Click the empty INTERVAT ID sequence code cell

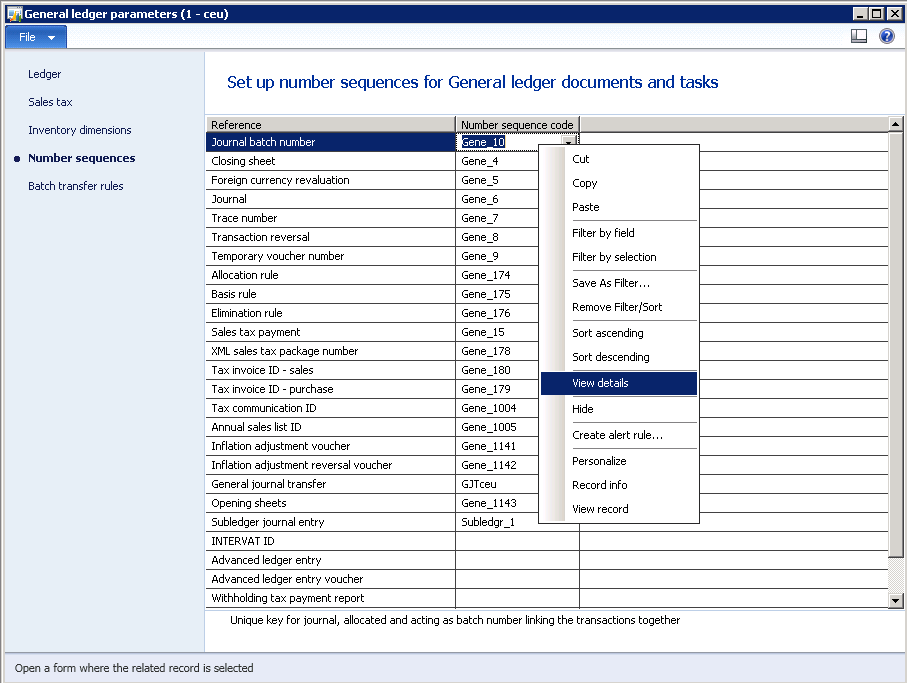[x=516, y=541]
